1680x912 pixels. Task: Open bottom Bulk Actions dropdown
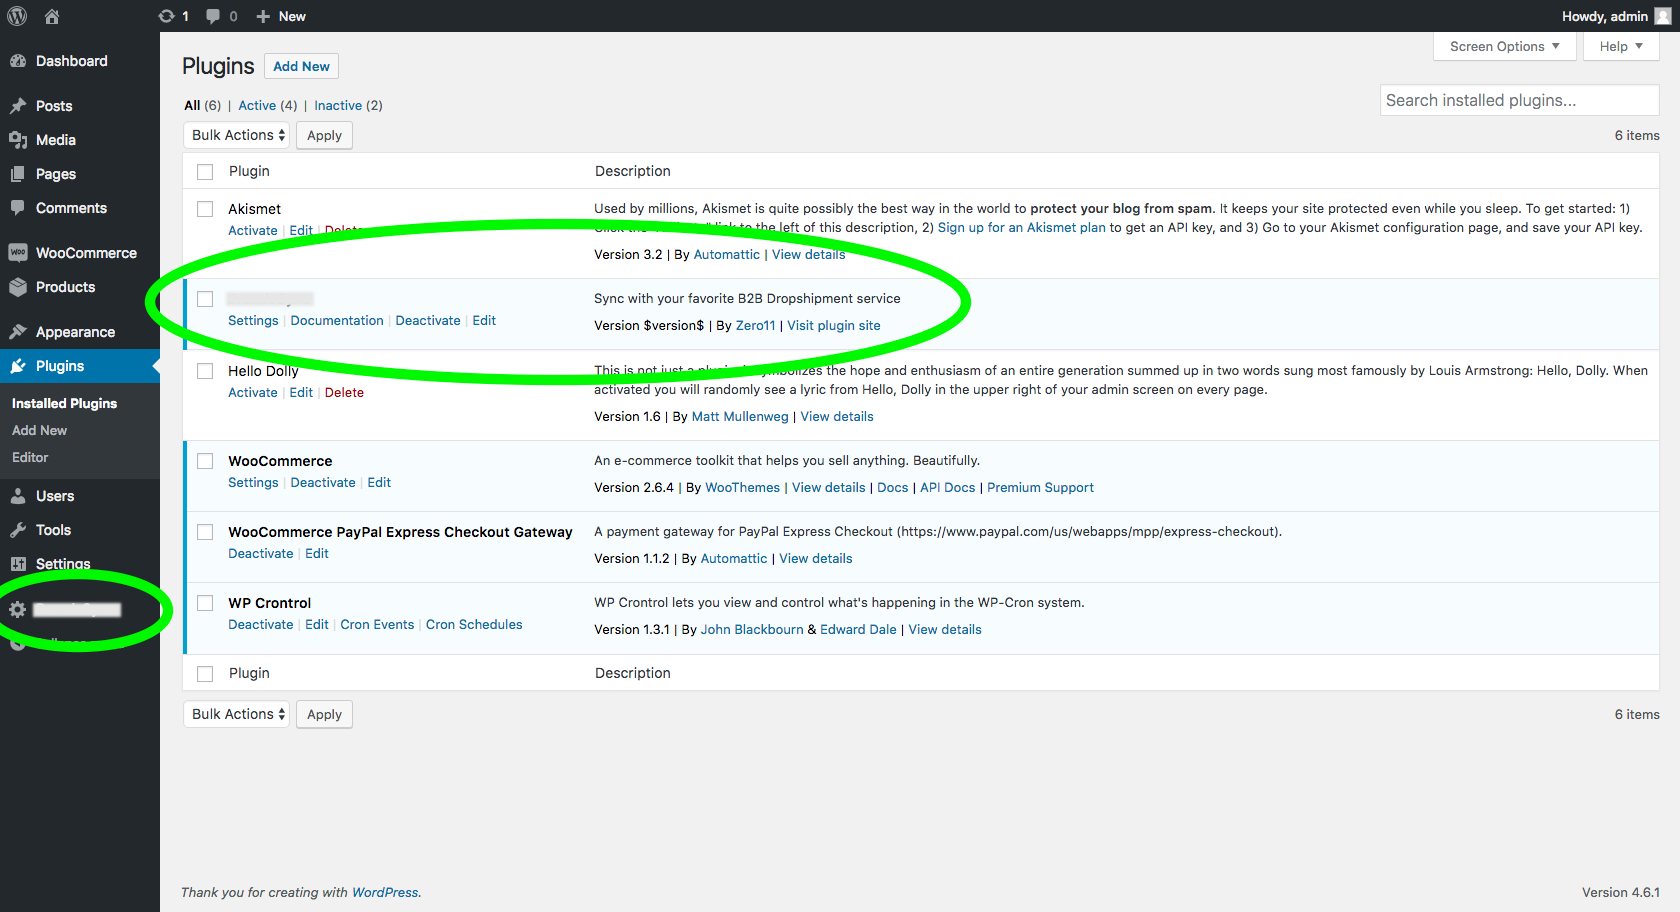(x=237, y=714)
